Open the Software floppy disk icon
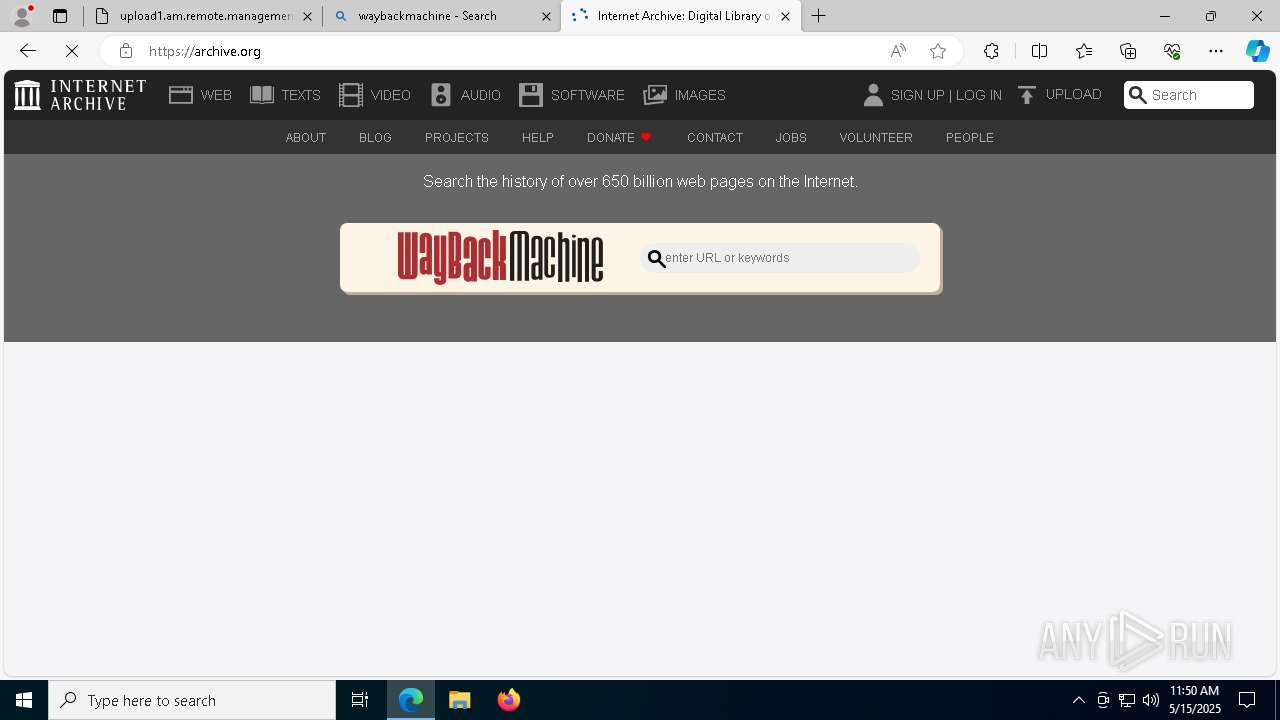 point(531,95)
